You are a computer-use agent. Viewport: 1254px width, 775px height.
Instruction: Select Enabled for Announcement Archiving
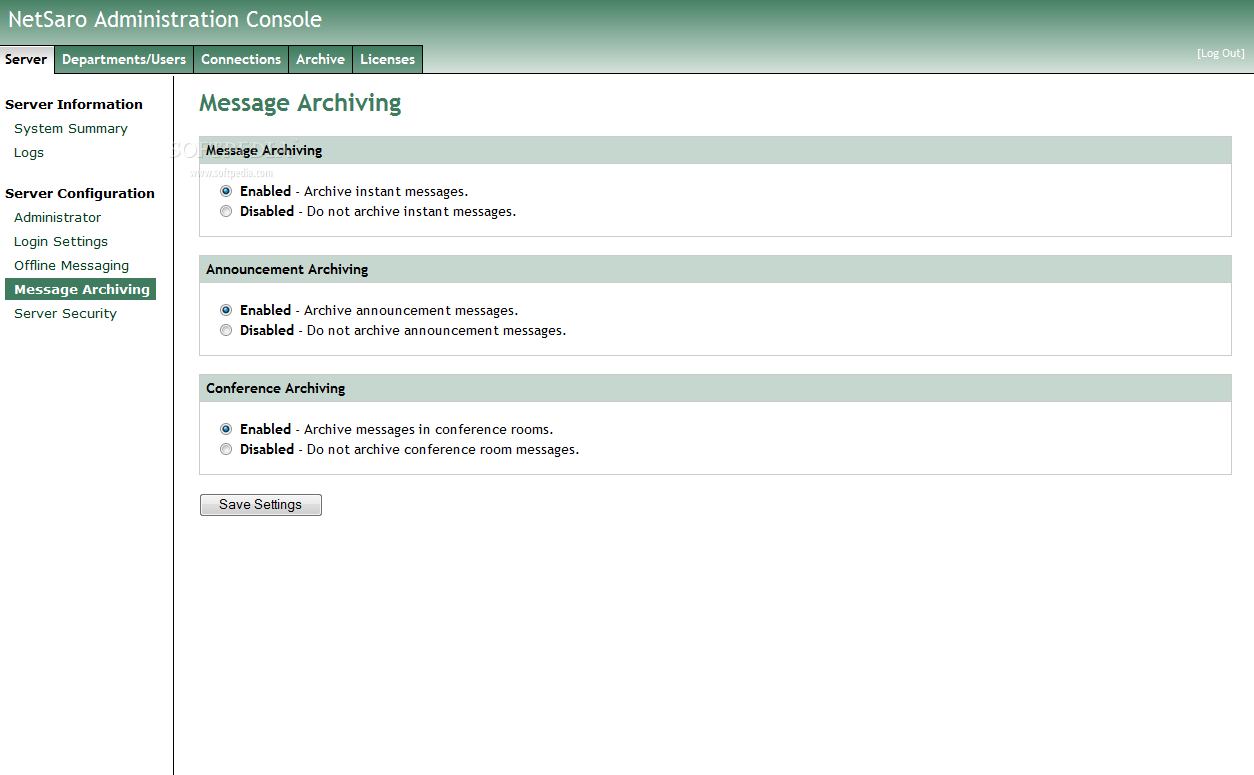point(226,310)
